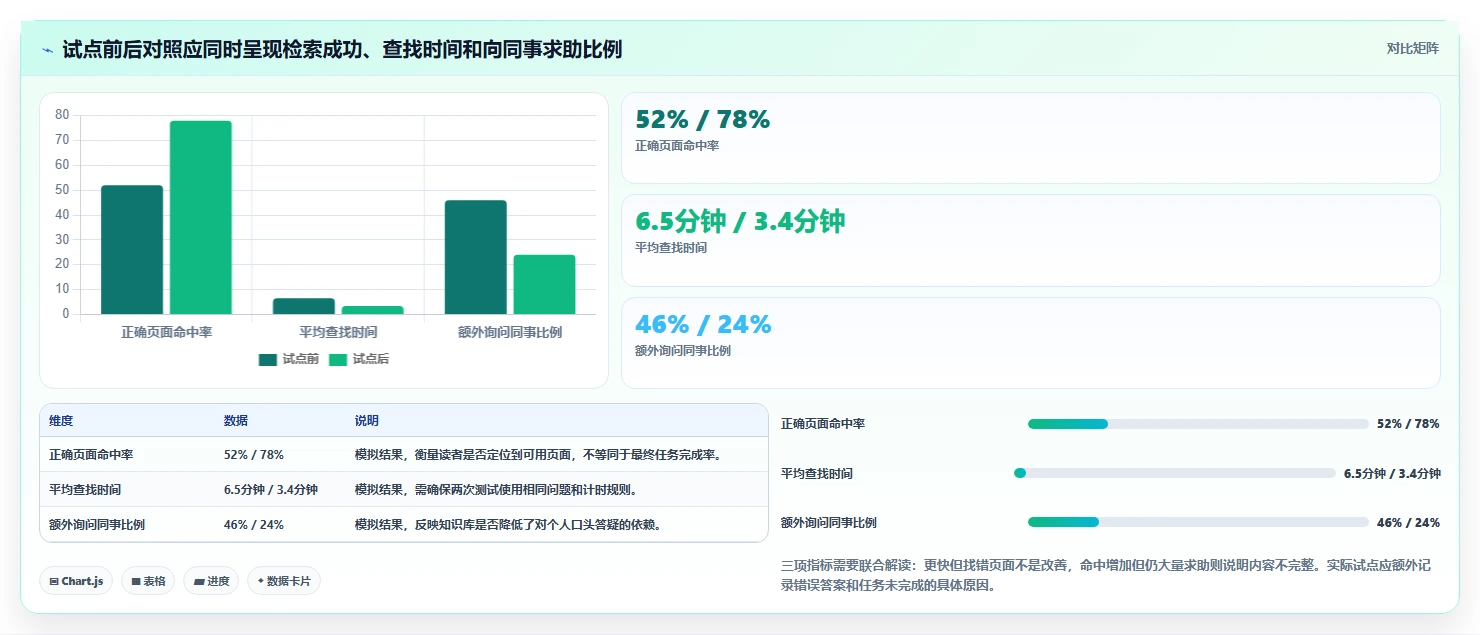Click the note paragraph starting 三项指标需要联合解读
Image resolution: width=1480 pixels, height=635 pixels.
tap(1106, 576)
